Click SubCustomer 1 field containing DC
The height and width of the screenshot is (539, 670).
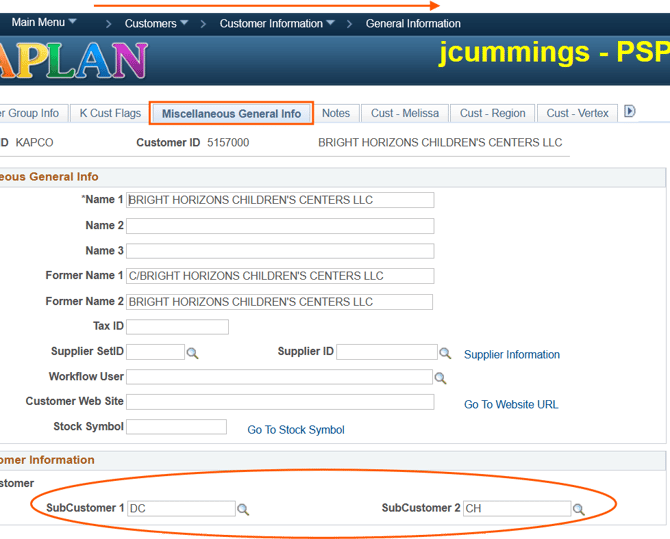click(x=181, y=508)
